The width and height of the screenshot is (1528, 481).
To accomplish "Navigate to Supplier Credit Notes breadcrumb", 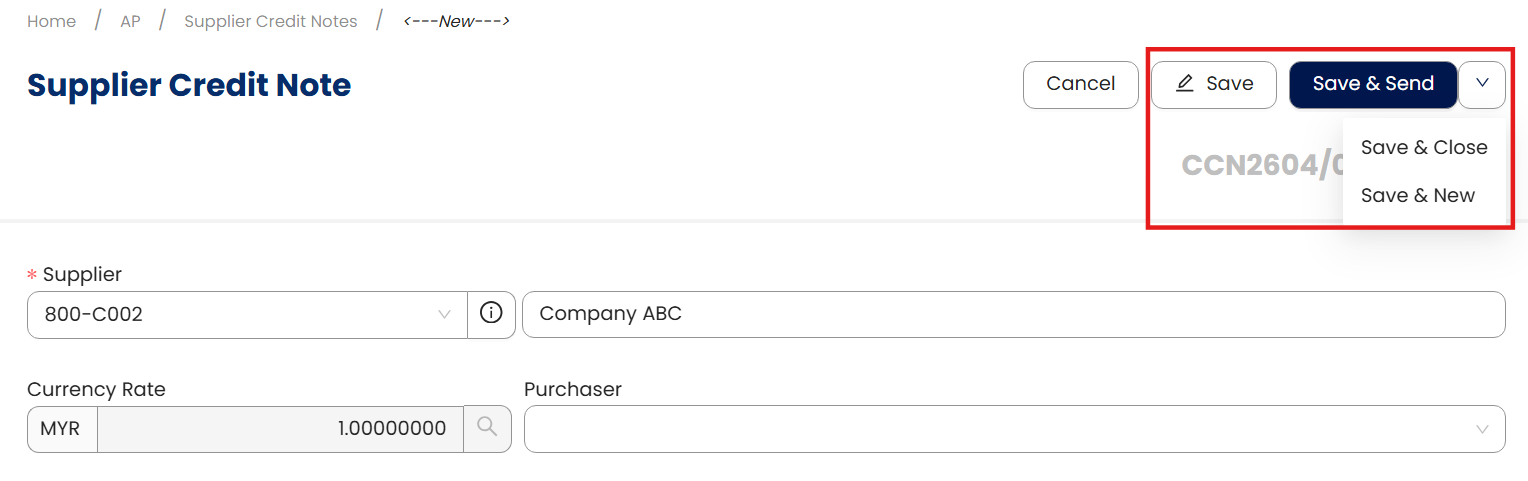I will tap(270, 21).
